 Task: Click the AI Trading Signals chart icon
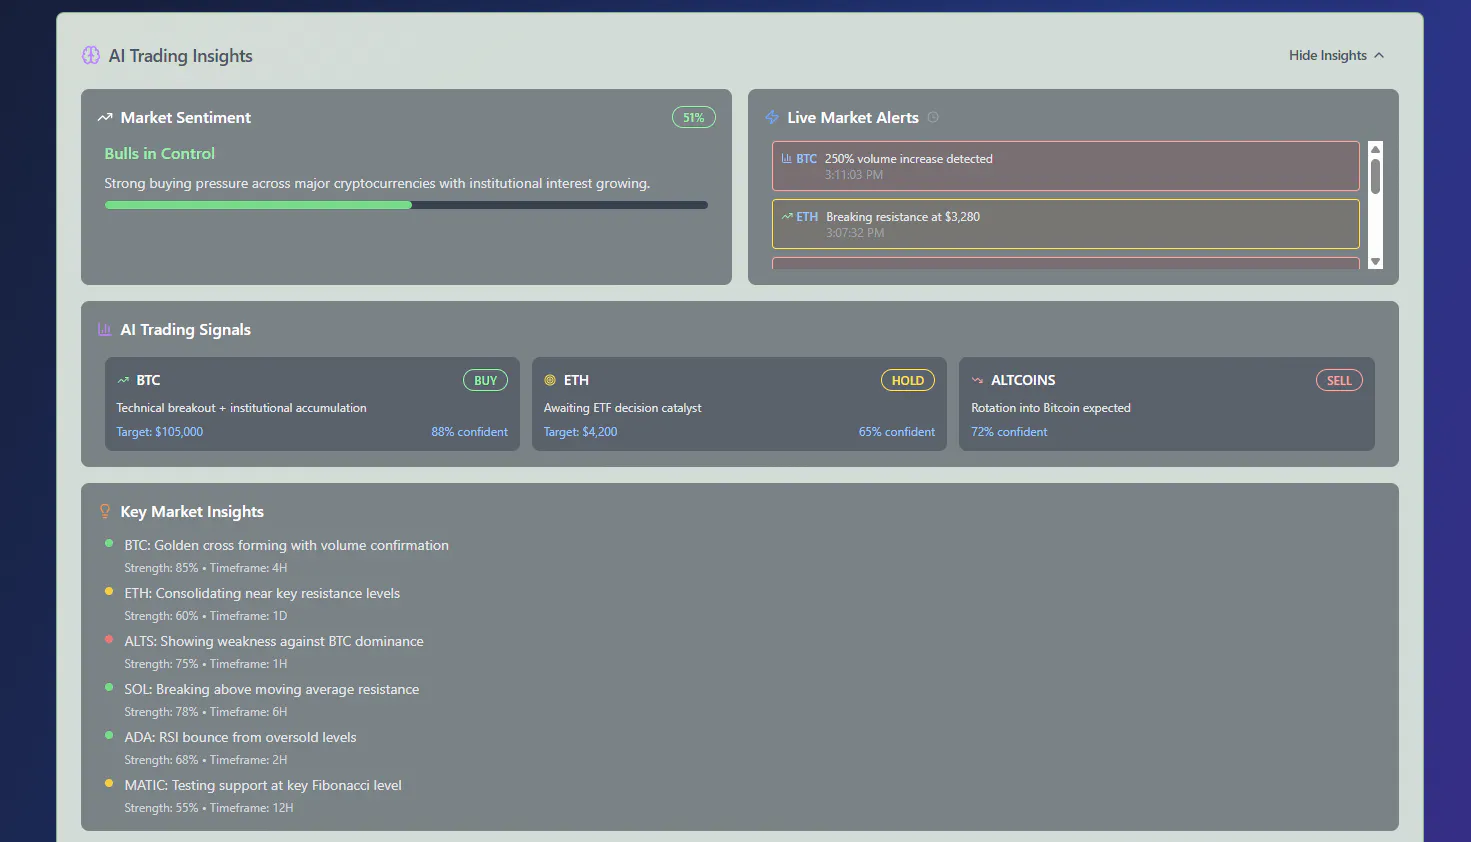pos(105,329)
